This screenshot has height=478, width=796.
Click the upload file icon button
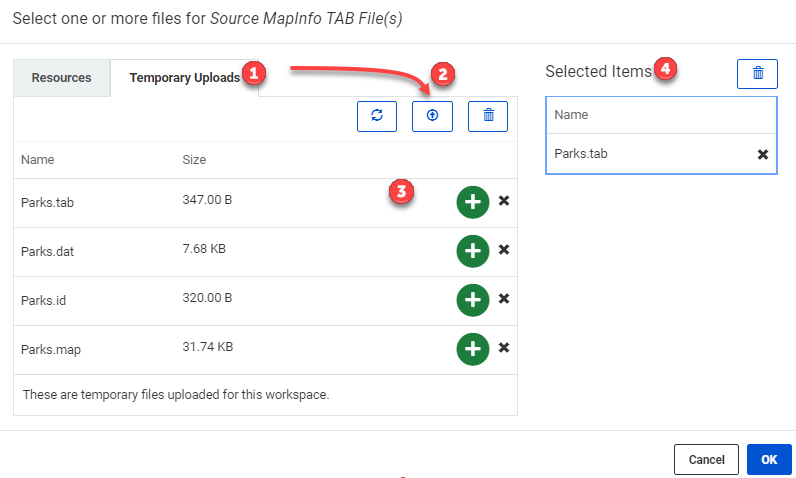point(432,116)
